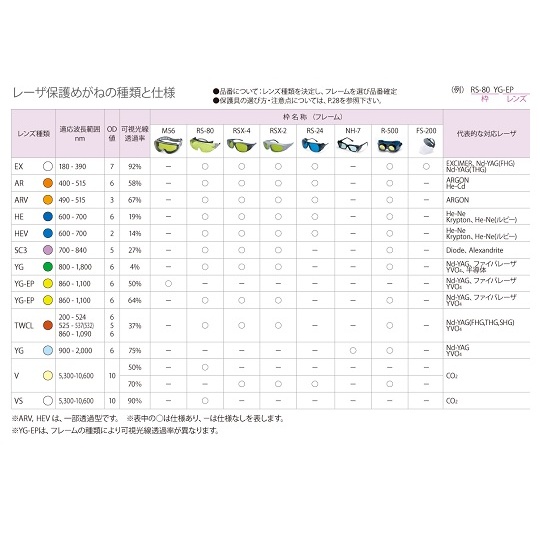Click the '58%' transmittance cell

pos(135,183)
